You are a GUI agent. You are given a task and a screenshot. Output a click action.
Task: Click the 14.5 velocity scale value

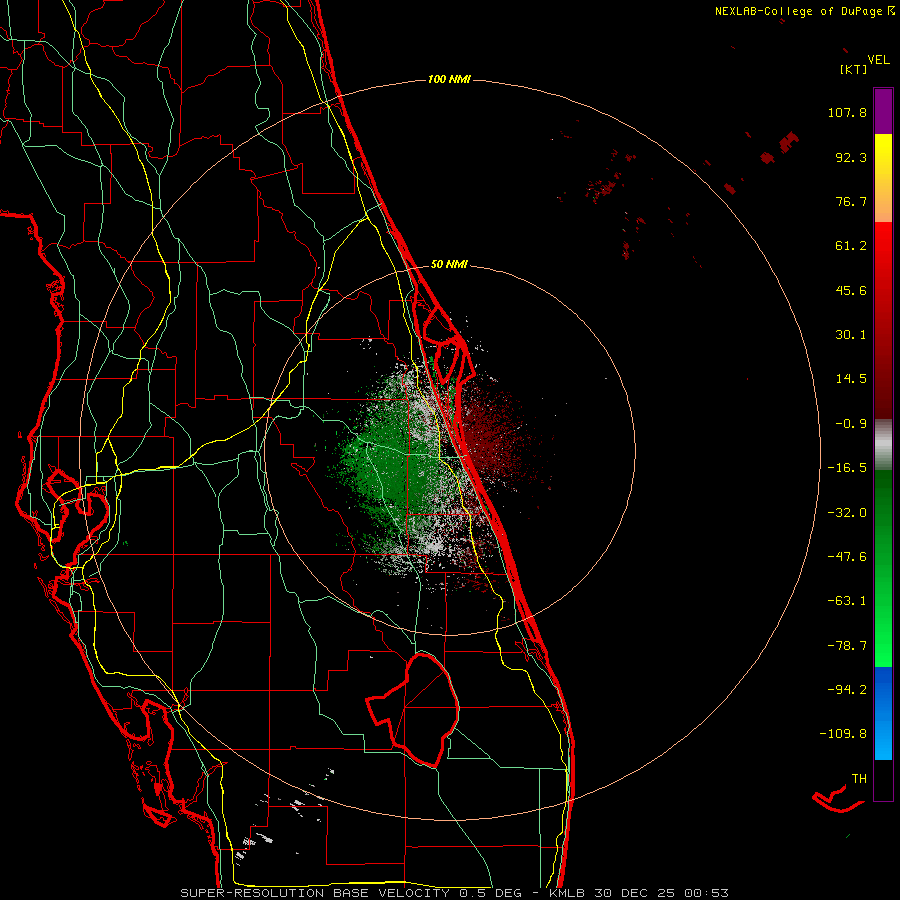(851, 379)
